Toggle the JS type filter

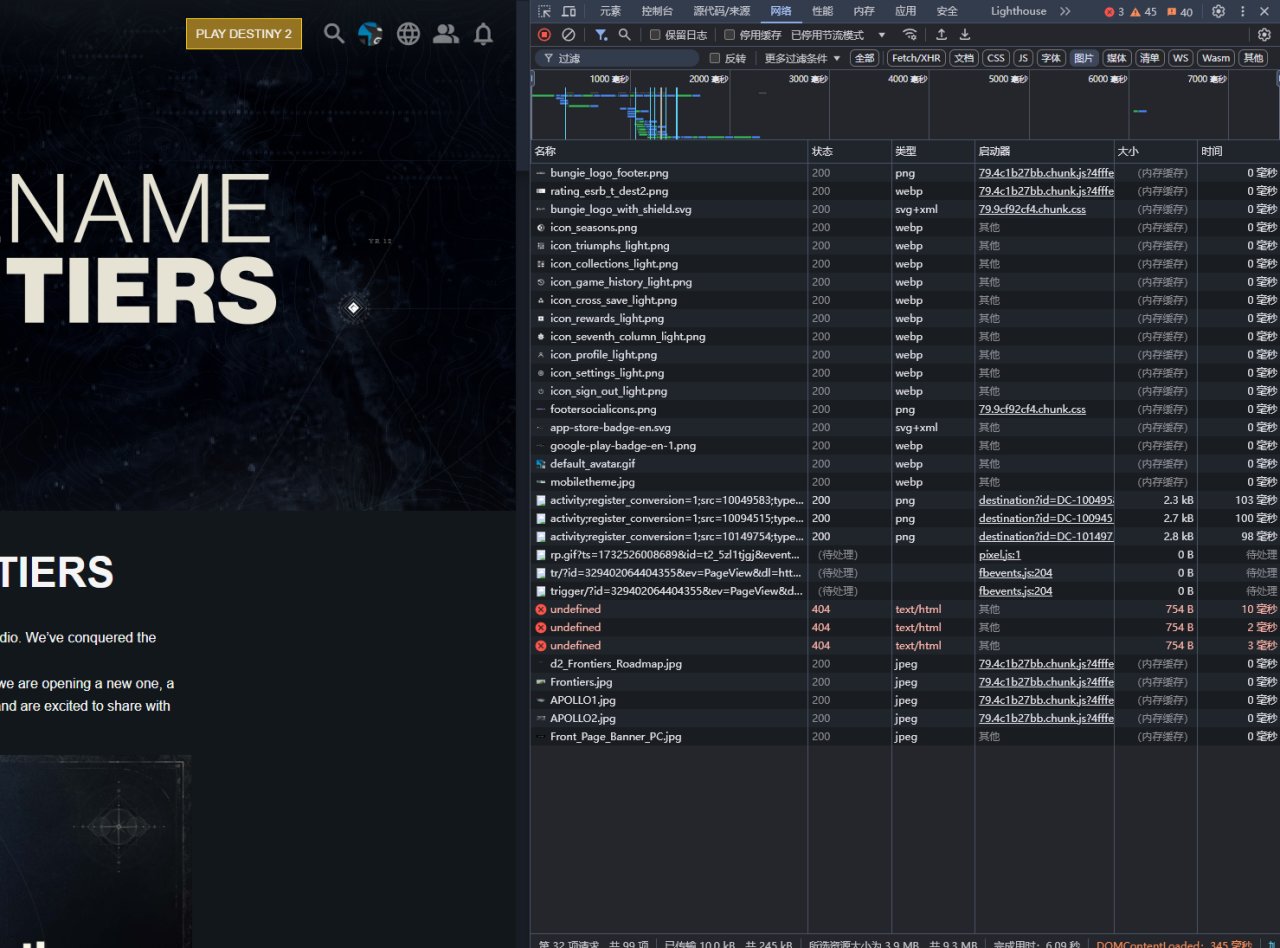tap(1023, 58)
